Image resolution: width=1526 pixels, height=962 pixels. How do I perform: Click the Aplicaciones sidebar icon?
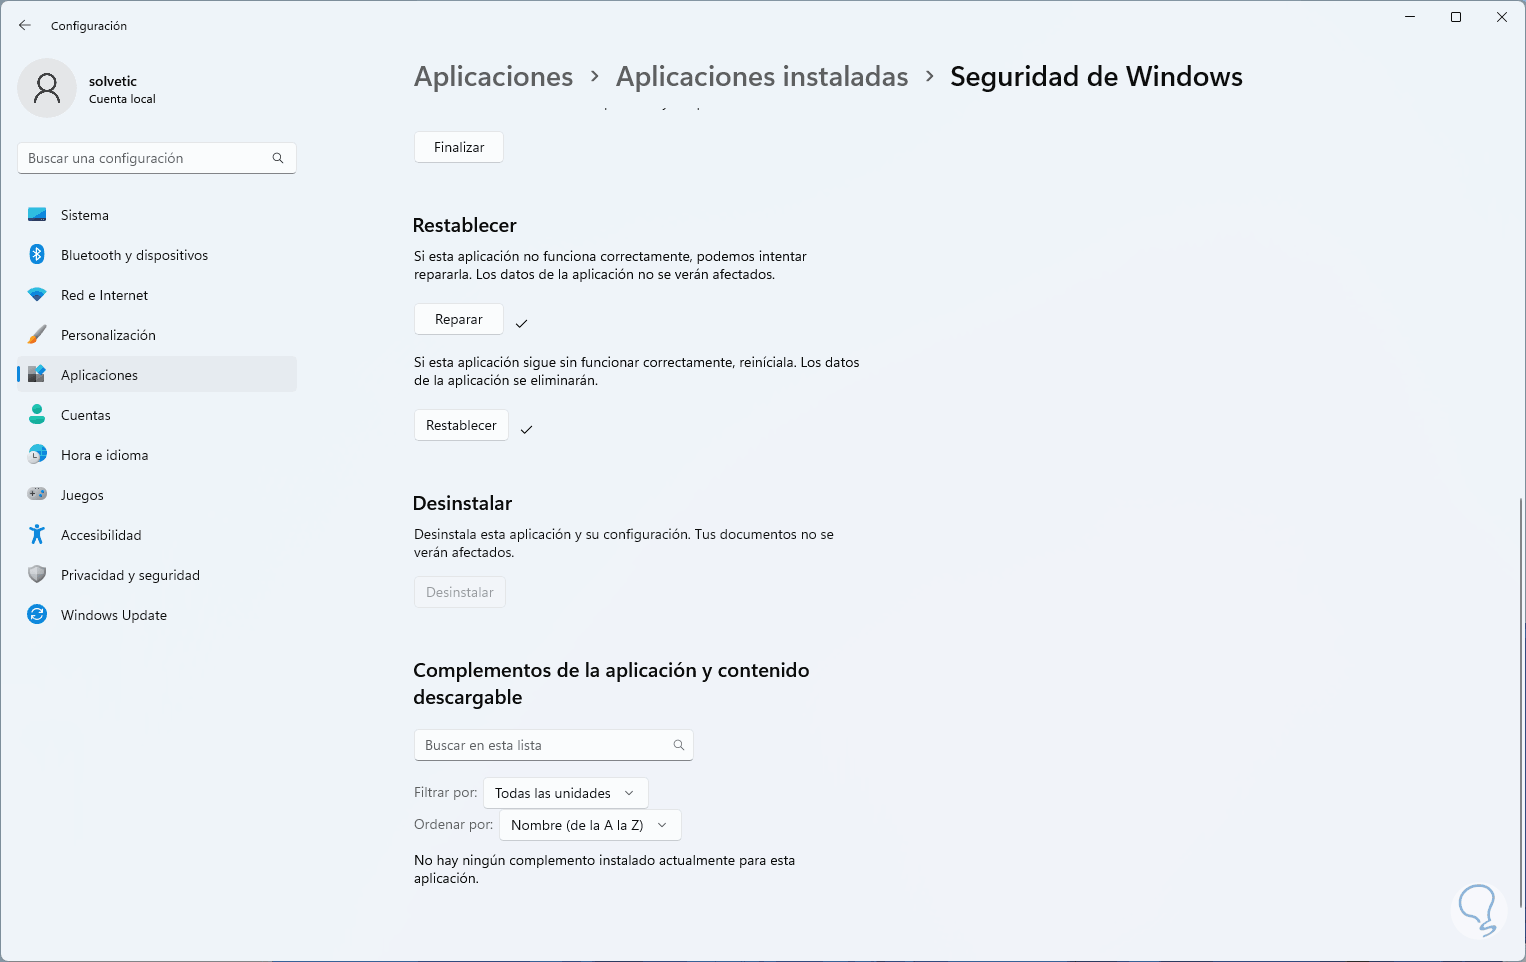click(37, 375)
